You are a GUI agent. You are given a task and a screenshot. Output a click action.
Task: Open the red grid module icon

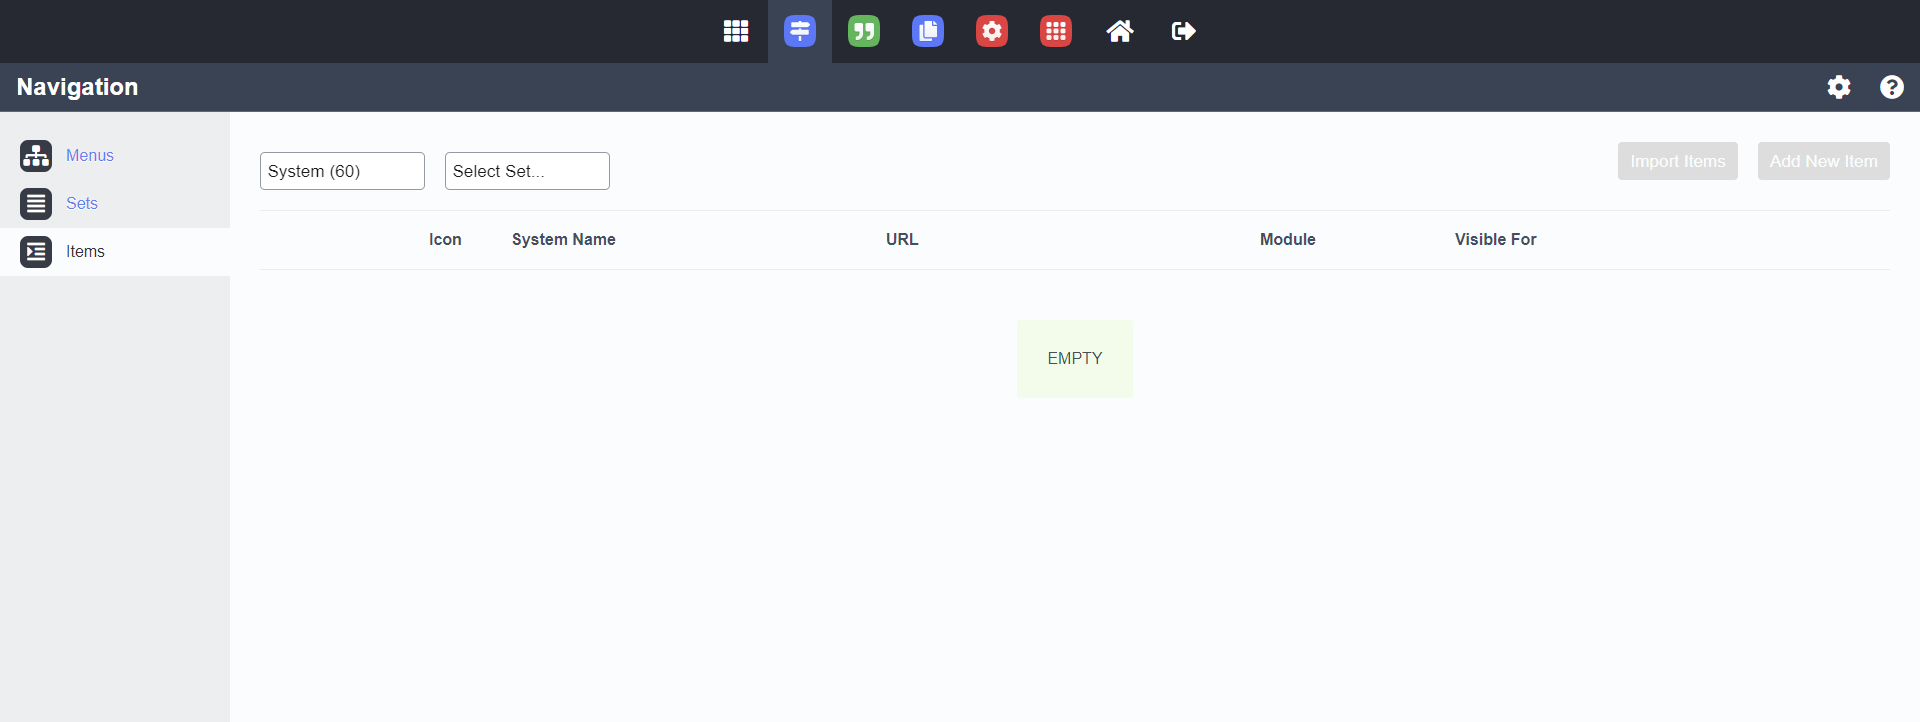pyautogui.click(x=1056, y=31)
